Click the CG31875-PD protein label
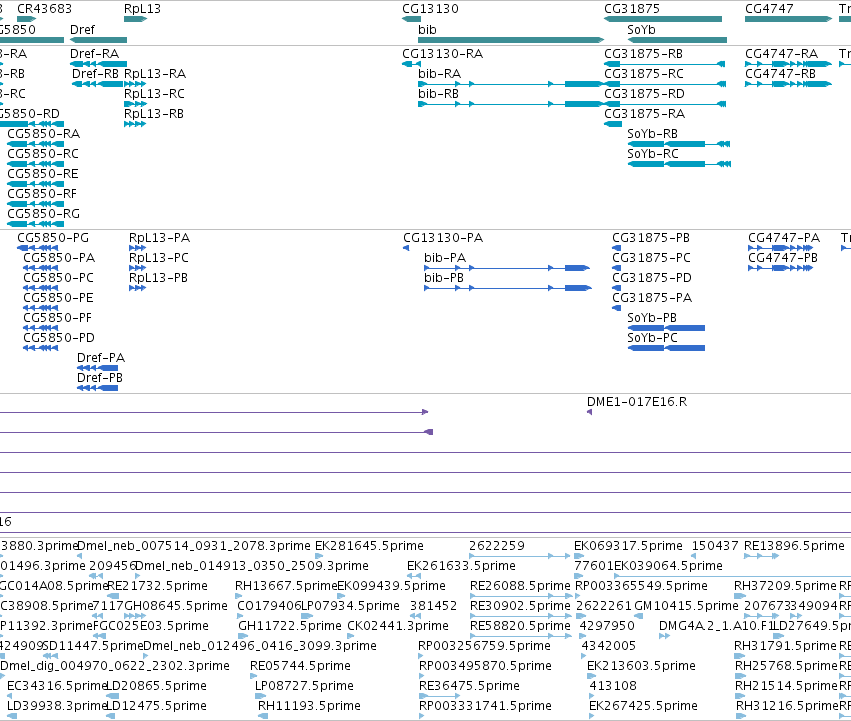851x721 pixels. click(652, 278)
